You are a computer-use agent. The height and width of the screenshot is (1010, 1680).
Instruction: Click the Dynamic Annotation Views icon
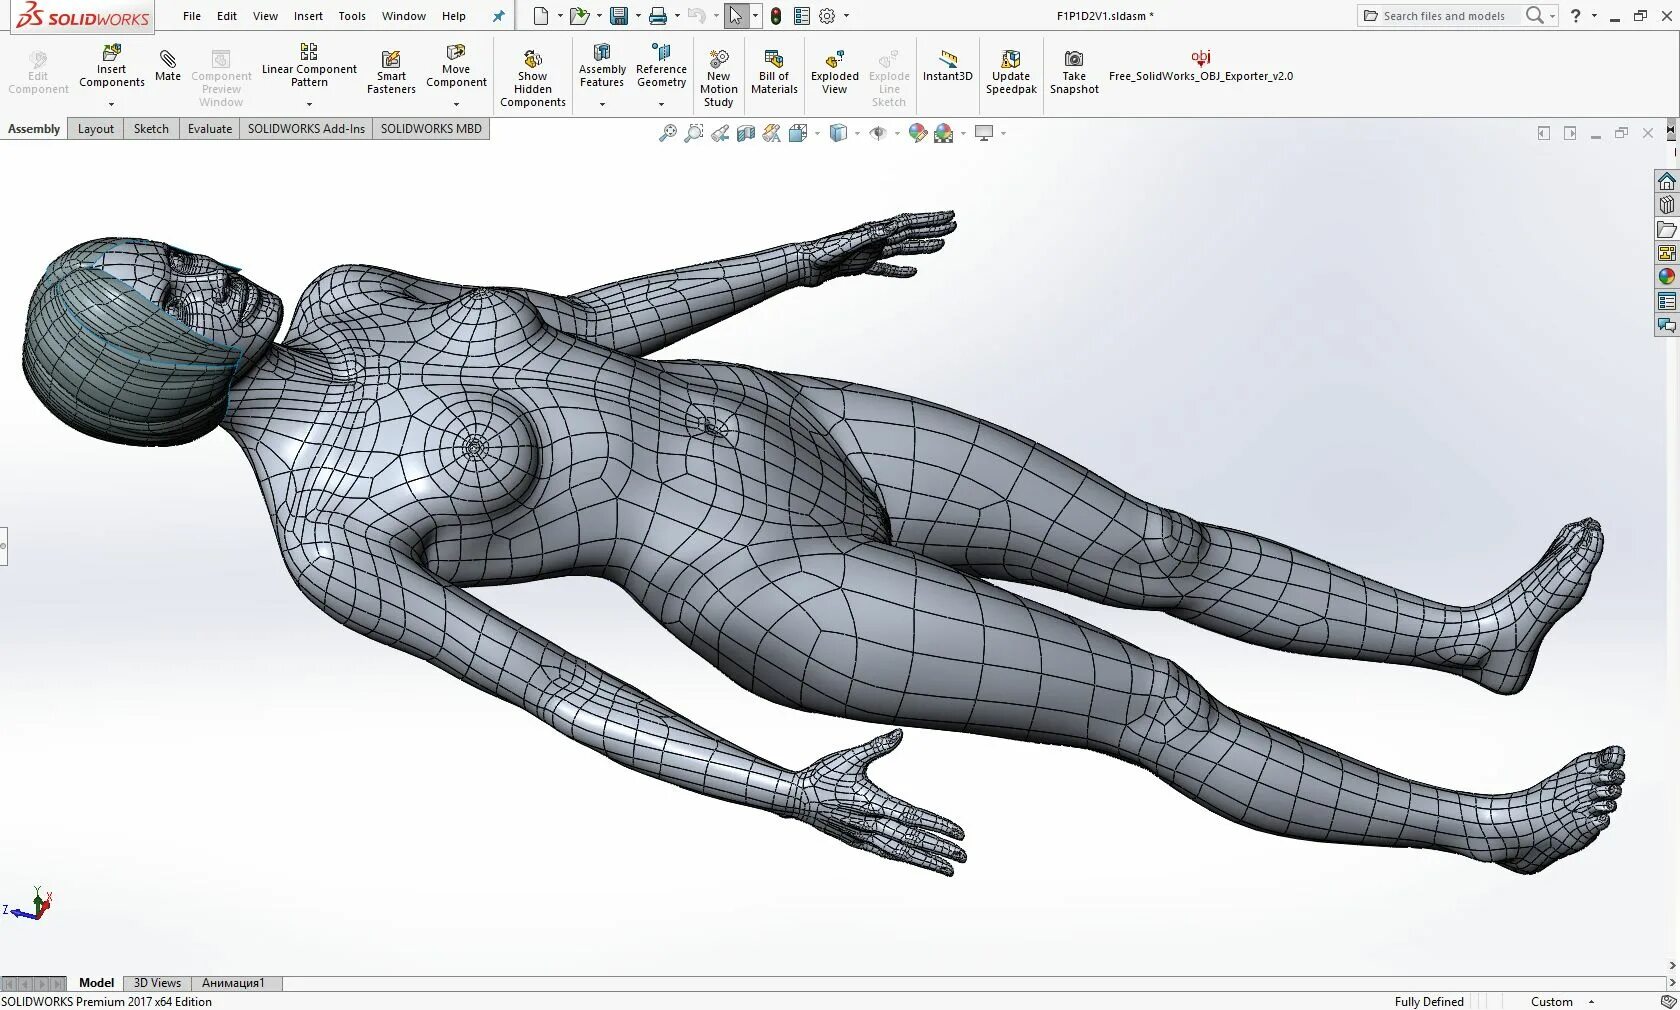pos(772,133)
